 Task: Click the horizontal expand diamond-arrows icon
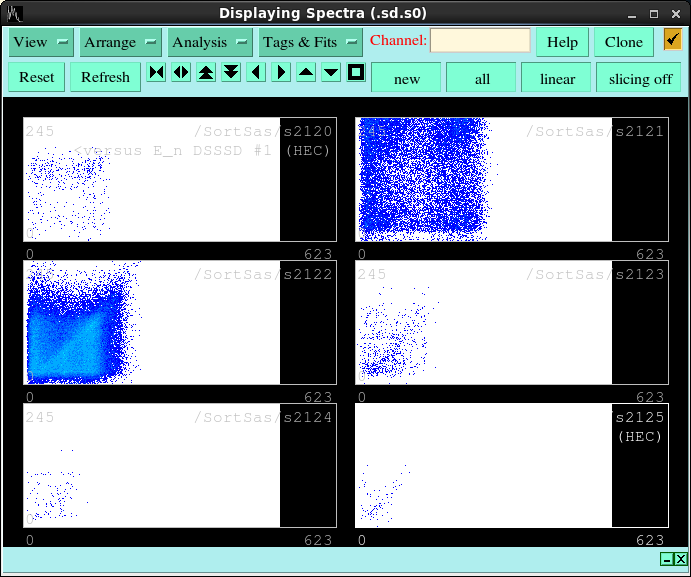[181, 73]
